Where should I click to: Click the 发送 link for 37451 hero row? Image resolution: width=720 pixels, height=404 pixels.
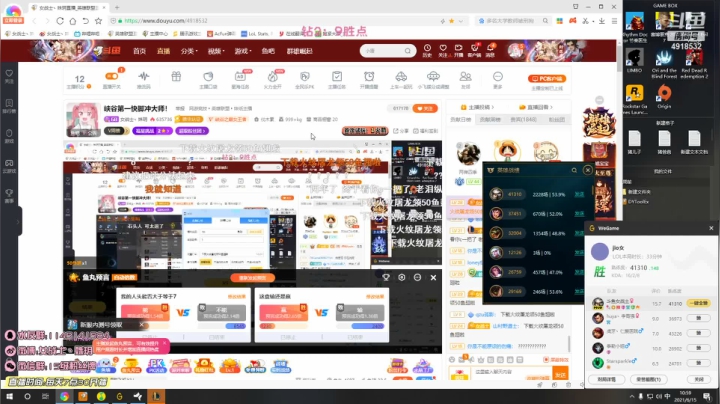(x=579, y=213)
